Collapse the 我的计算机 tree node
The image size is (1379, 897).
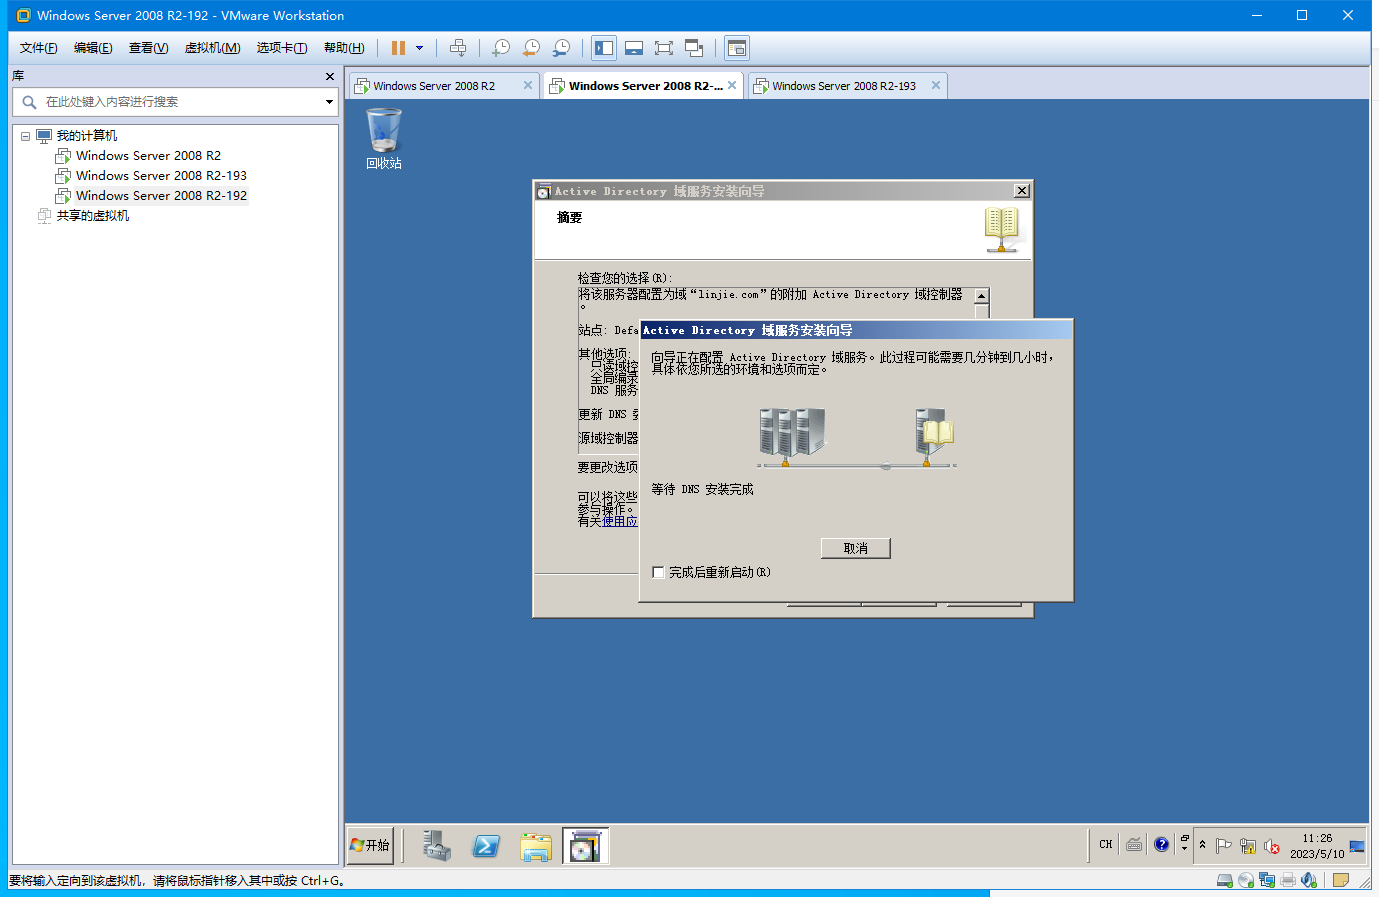(x=25, y=136)
